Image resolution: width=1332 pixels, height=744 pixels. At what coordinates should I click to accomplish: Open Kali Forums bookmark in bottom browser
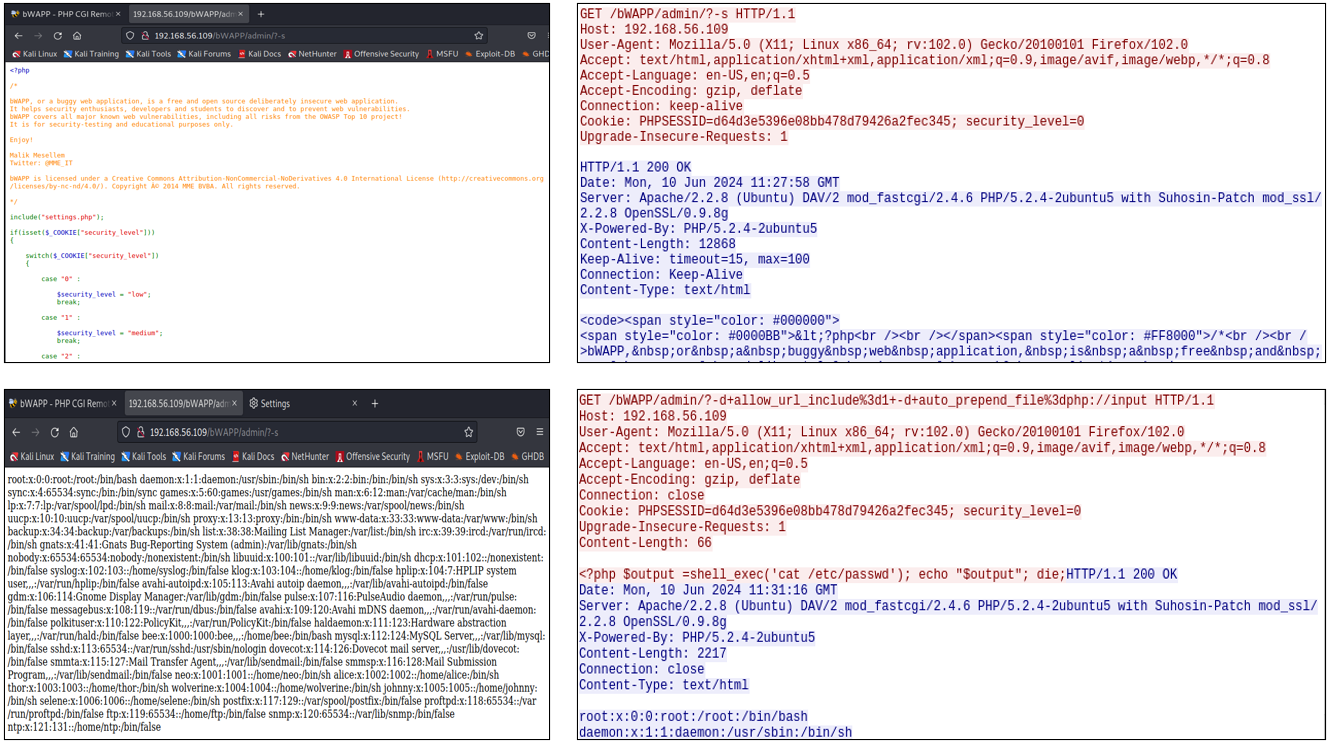point(199,456)
